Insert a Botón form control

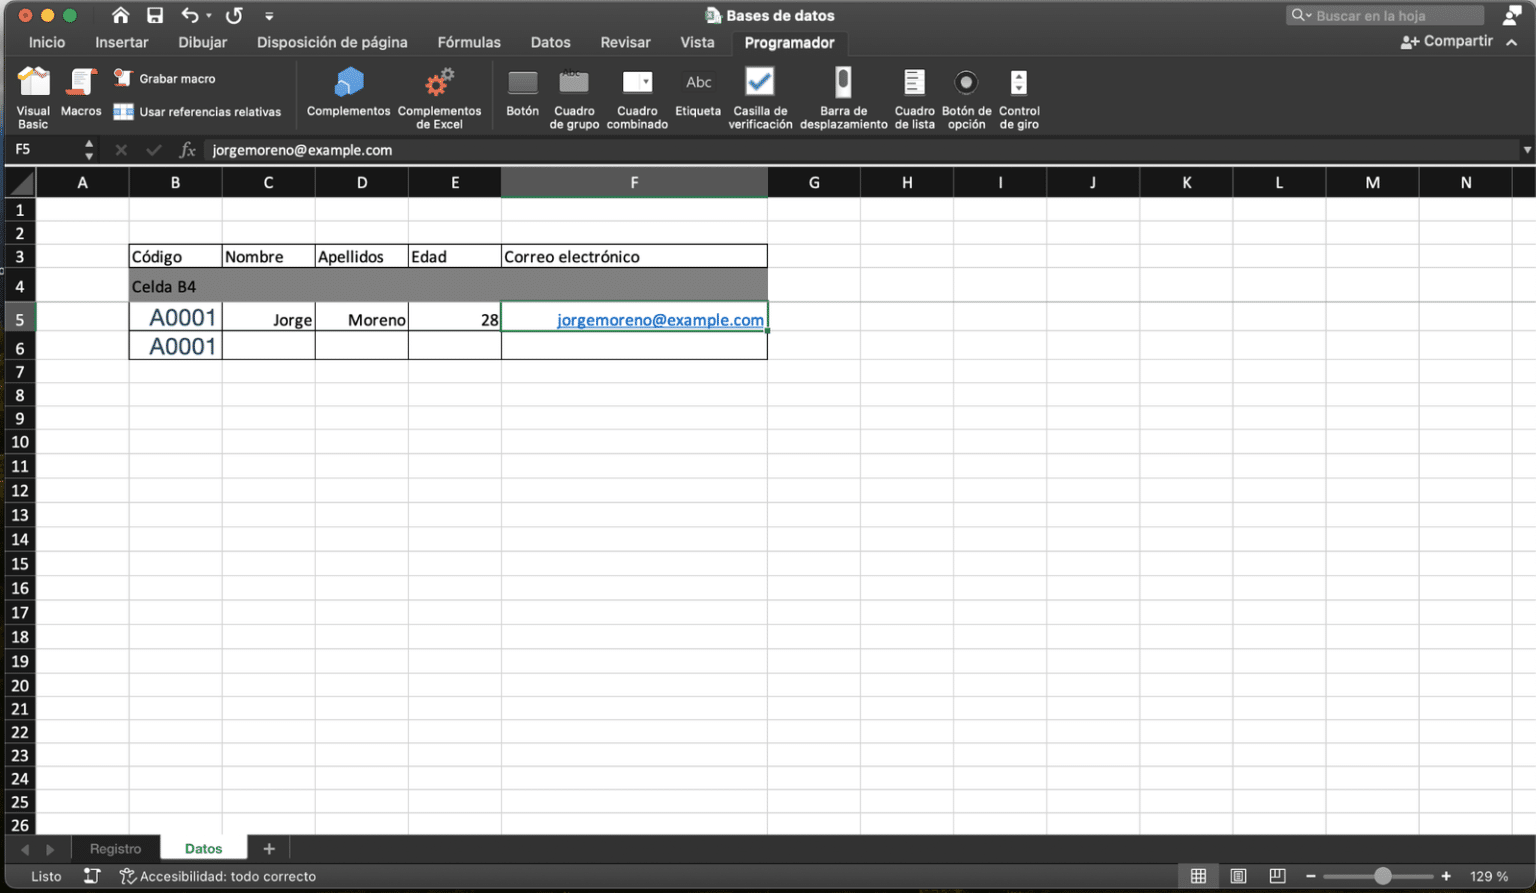522,95
